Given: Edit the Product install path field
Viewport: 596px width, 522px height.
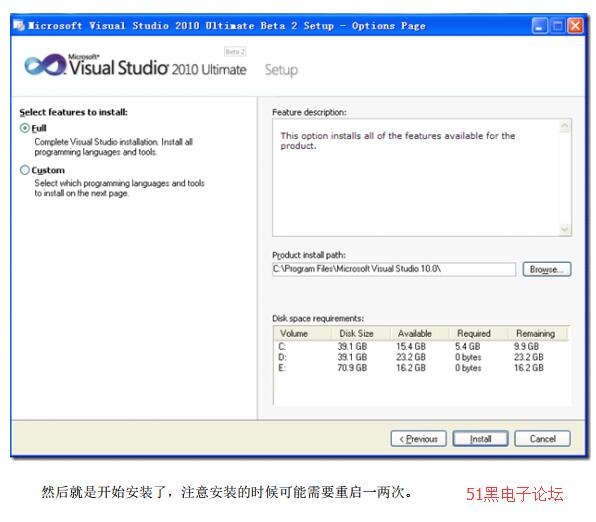Looking at the screenshot, I should [x=394, y=269].
